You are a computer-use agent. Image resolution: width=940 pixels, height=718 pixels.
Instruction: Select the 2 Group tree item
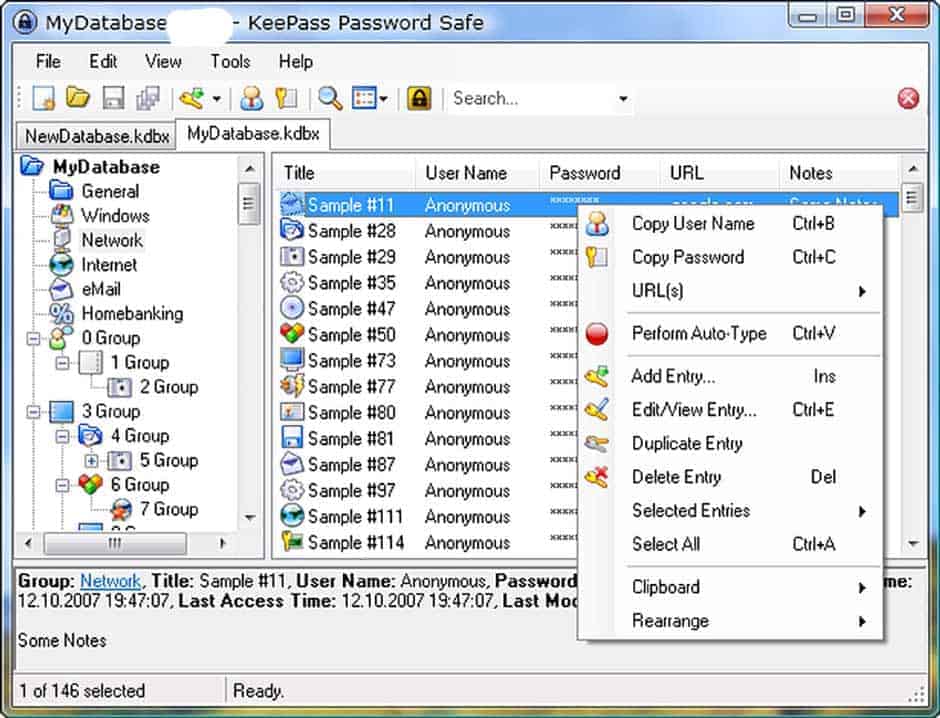point(168,387)
